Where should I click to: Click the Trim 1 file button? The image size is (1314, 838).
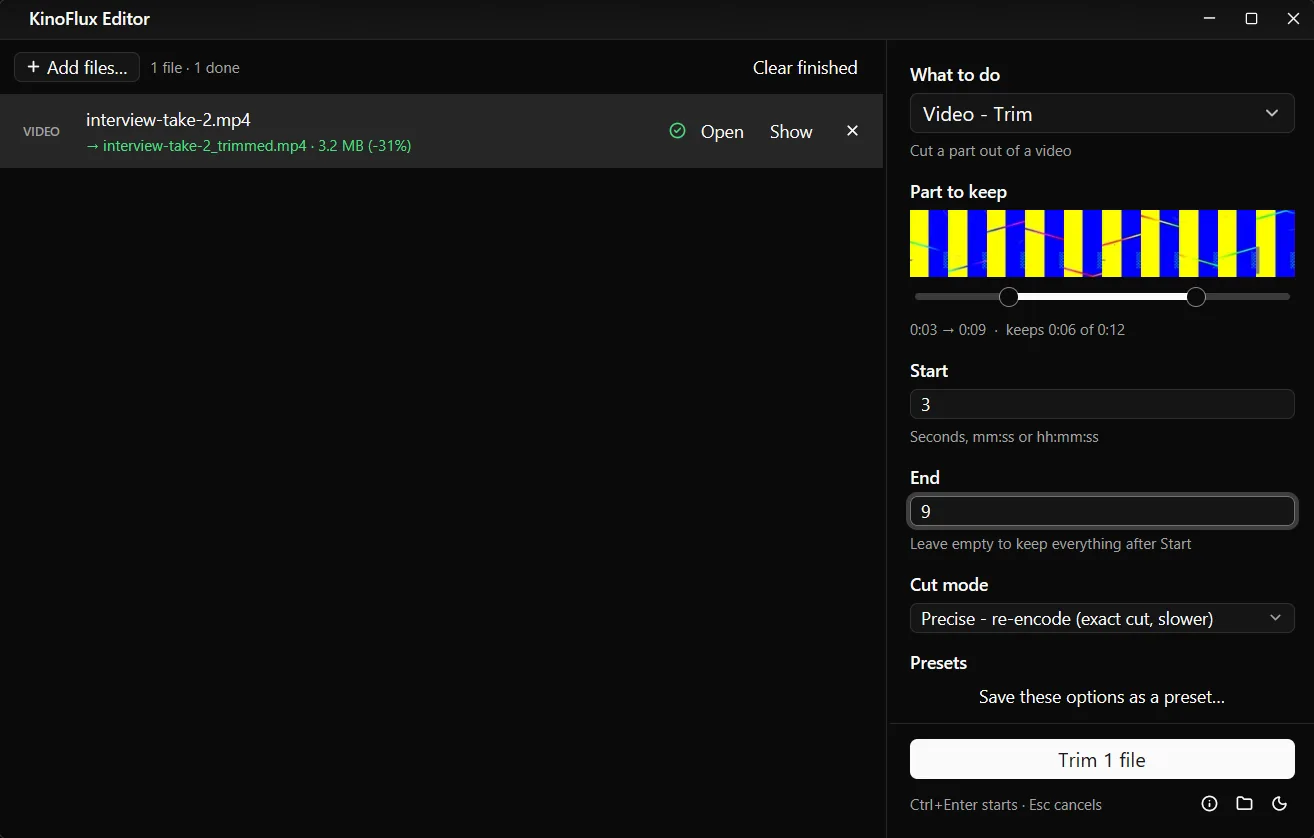click(1102, 759)
